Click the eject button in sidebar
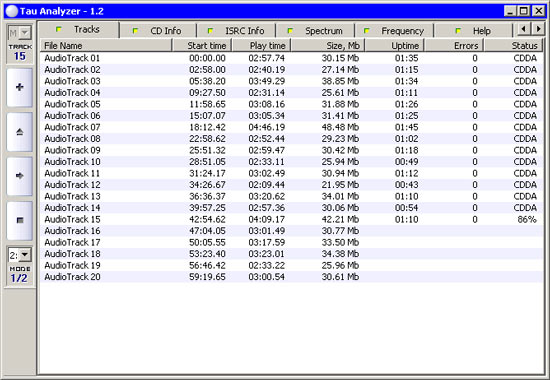The width and height of the screenshot is (550, 380). click(x=20, y=132)
